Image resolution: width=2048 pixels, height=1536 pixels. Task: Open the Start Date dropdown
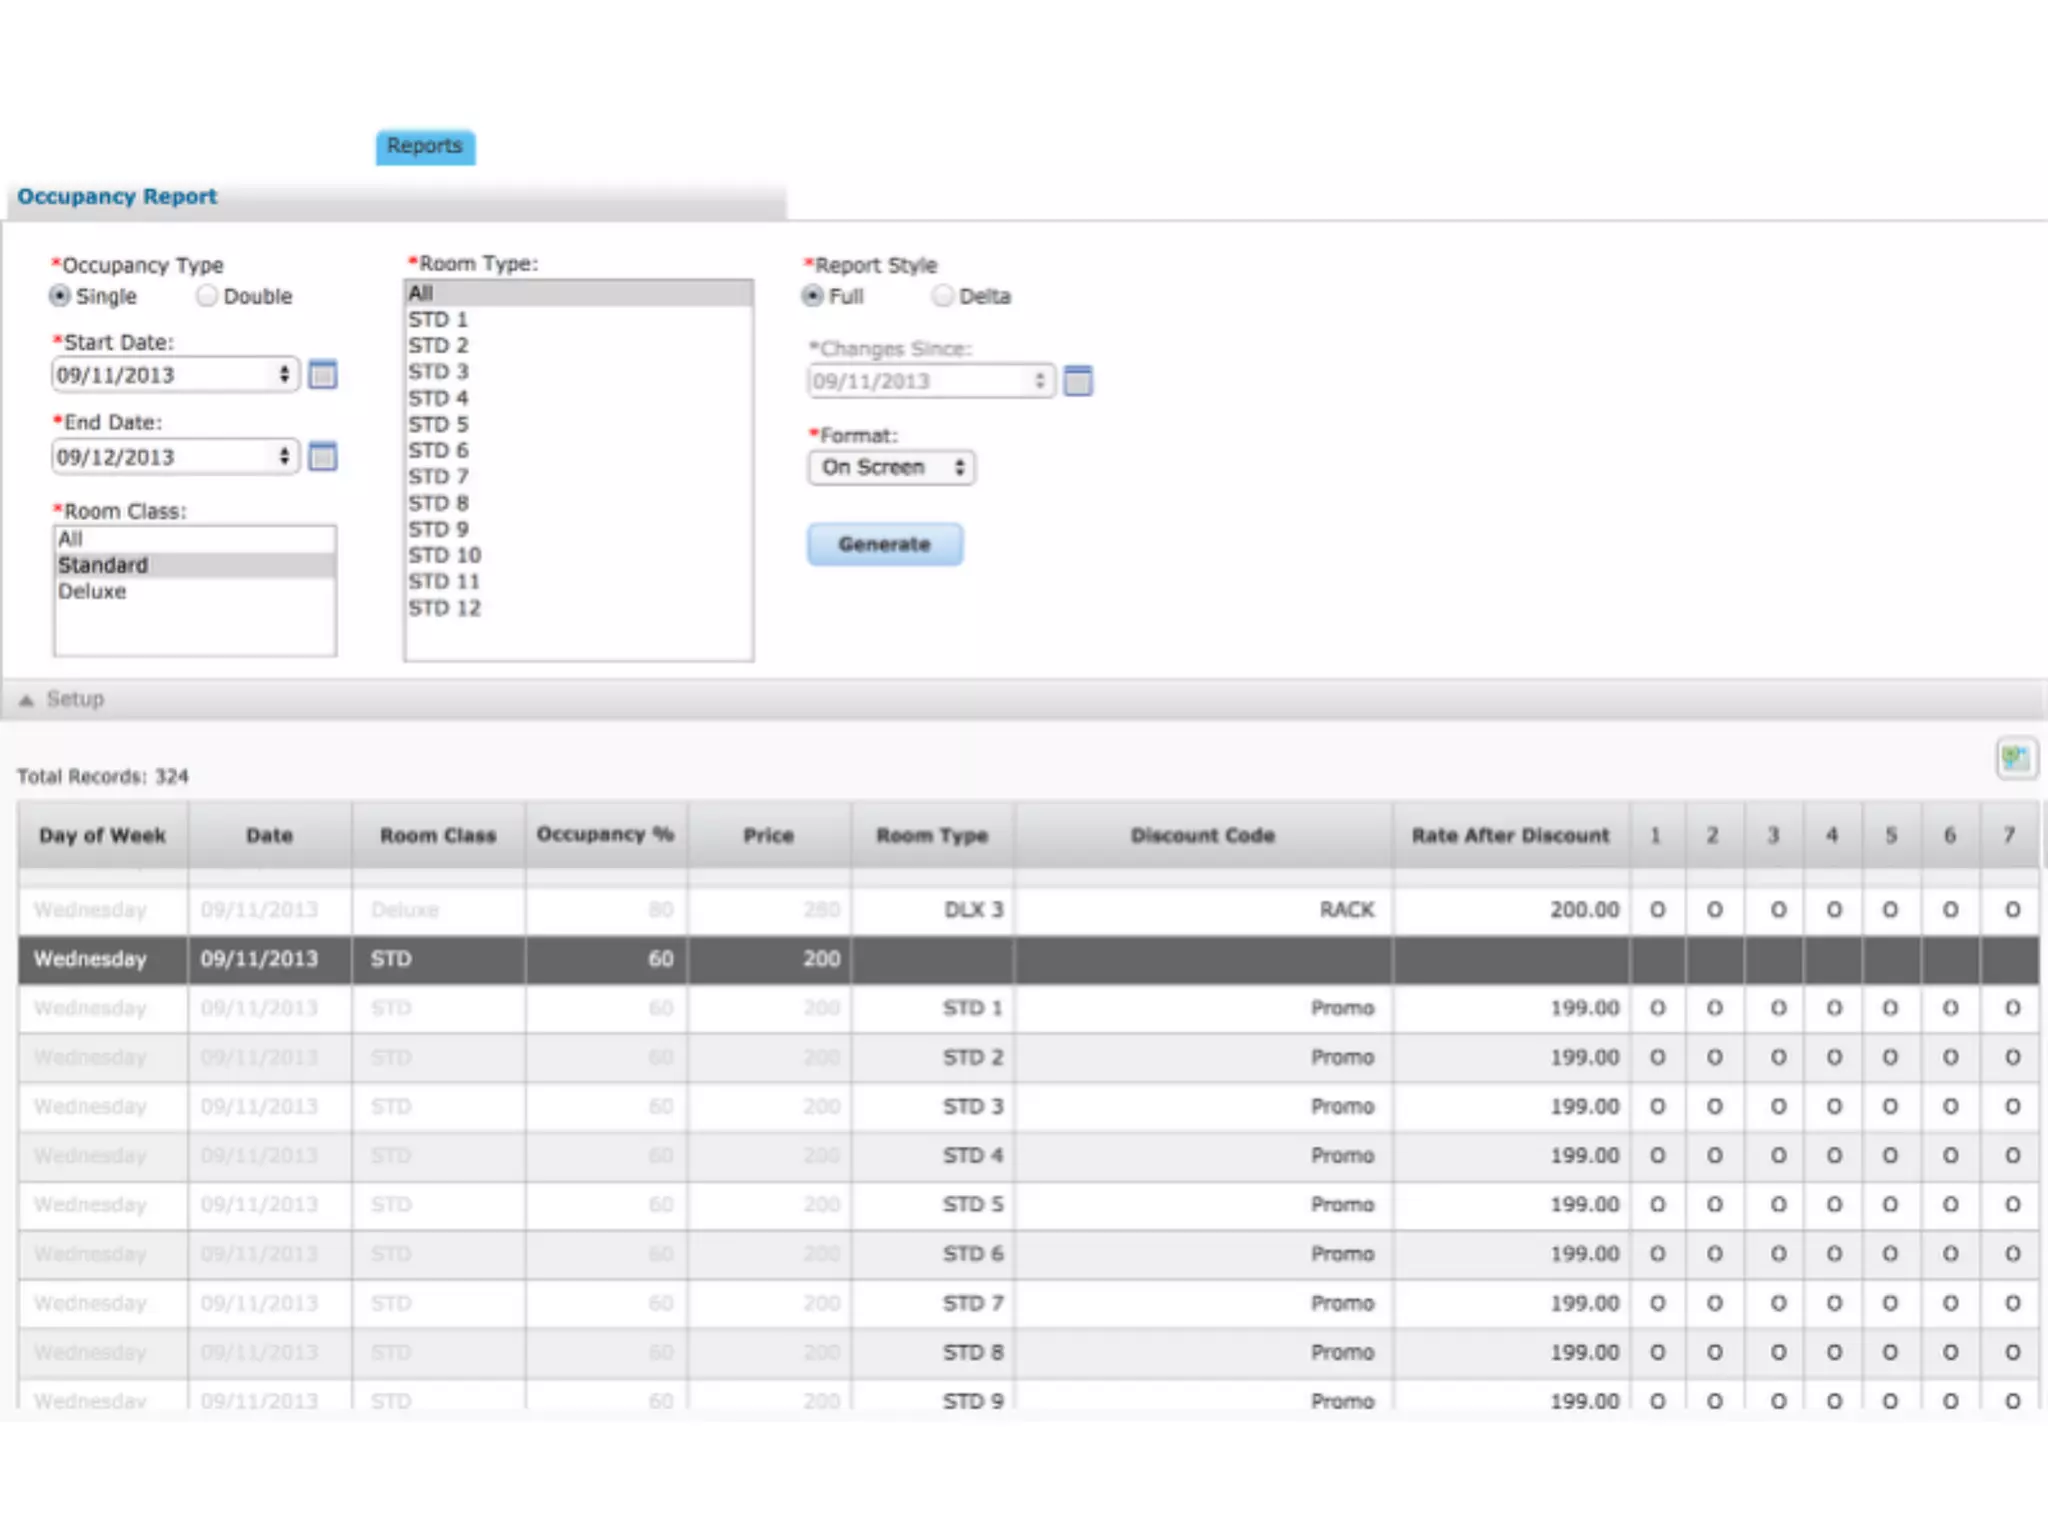point(175,375)
